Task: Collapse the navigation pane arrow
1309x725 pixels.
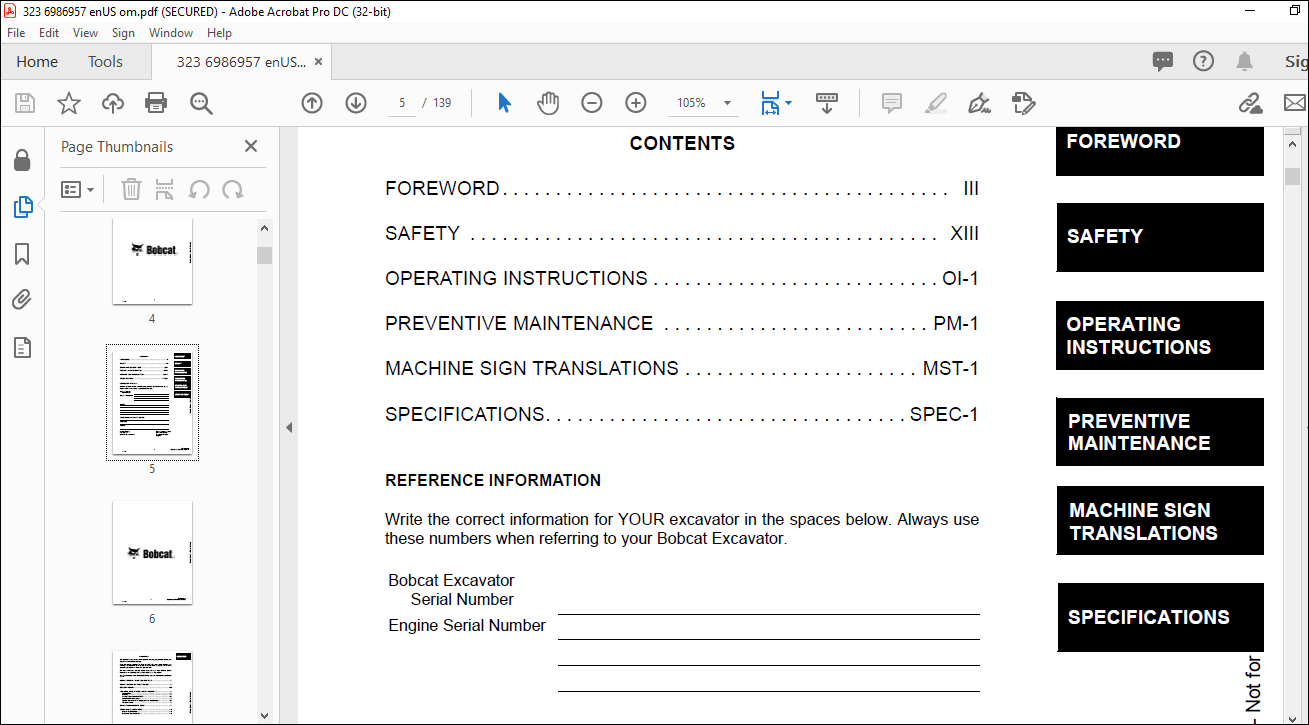Action: tap(289, 427)
